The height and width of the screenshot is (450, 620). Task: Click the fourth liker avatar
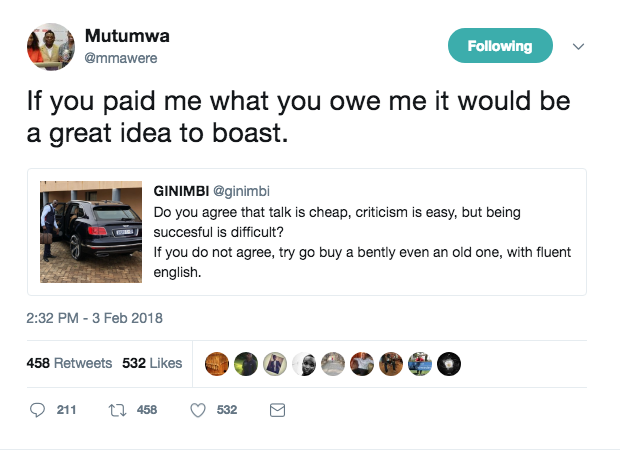click(x=304, y=364)
